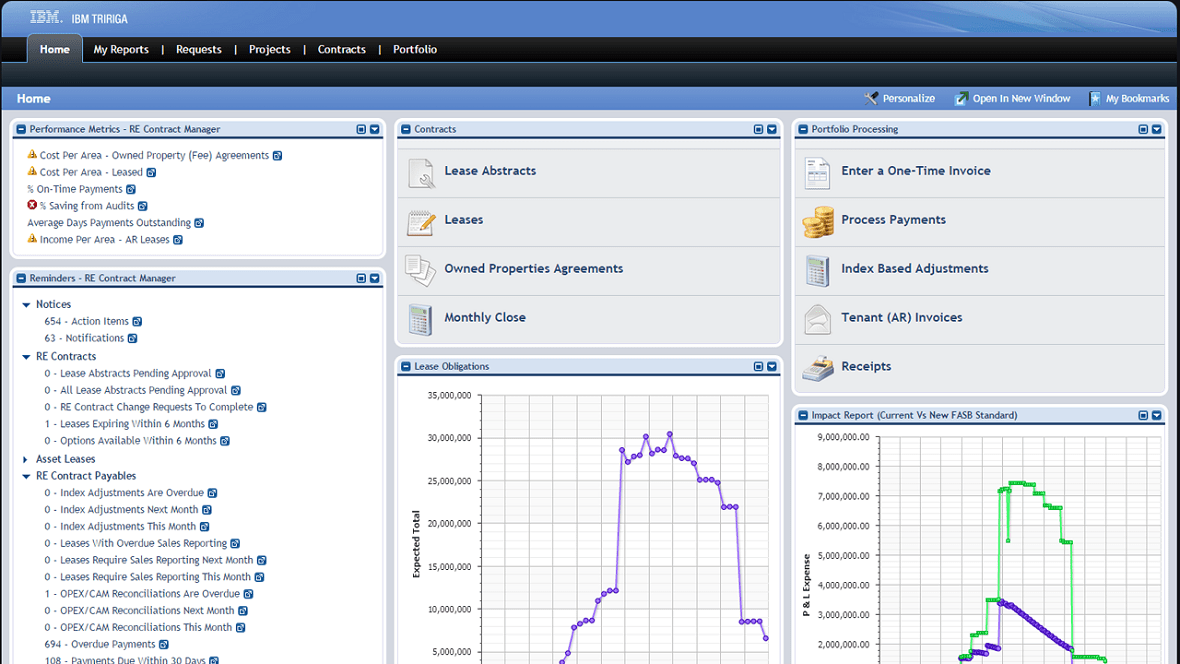Maximize the Performance Metrics portal section
1180x664 pixels.
click(361, 129)
